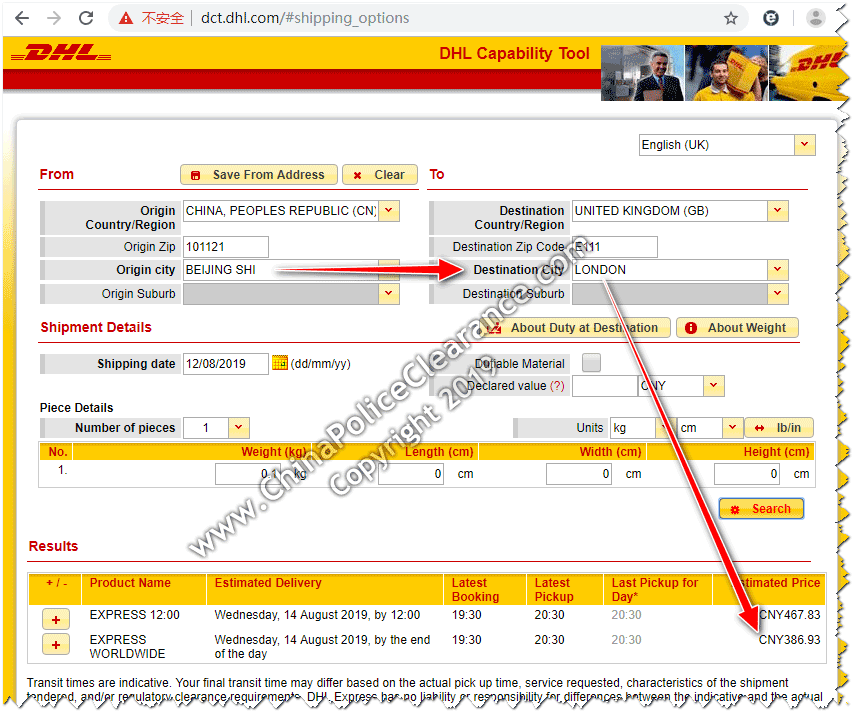Click the DHL plane banner photo
This screenshot has height=718, width=859.
click(x=808, y=73)
